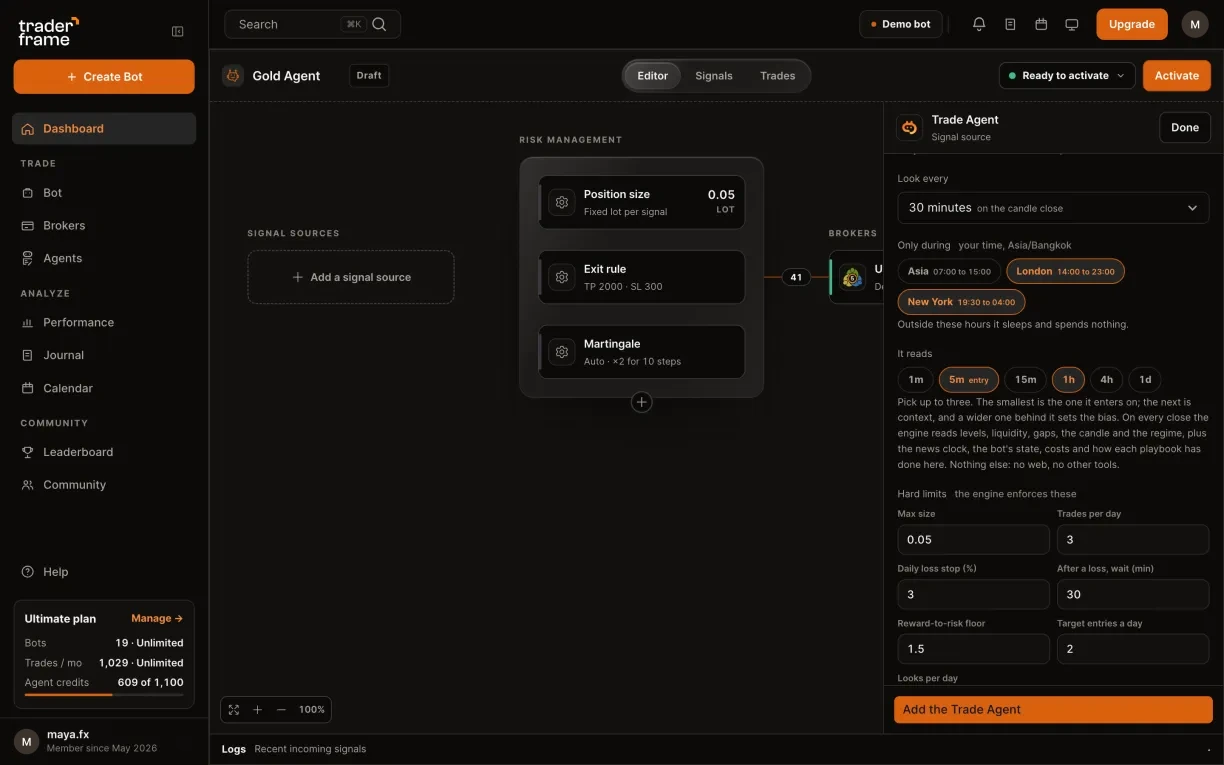This screenshot has height=765, width=1224.
Task: Click the broker node icon
Action: (x=853, y=277)
